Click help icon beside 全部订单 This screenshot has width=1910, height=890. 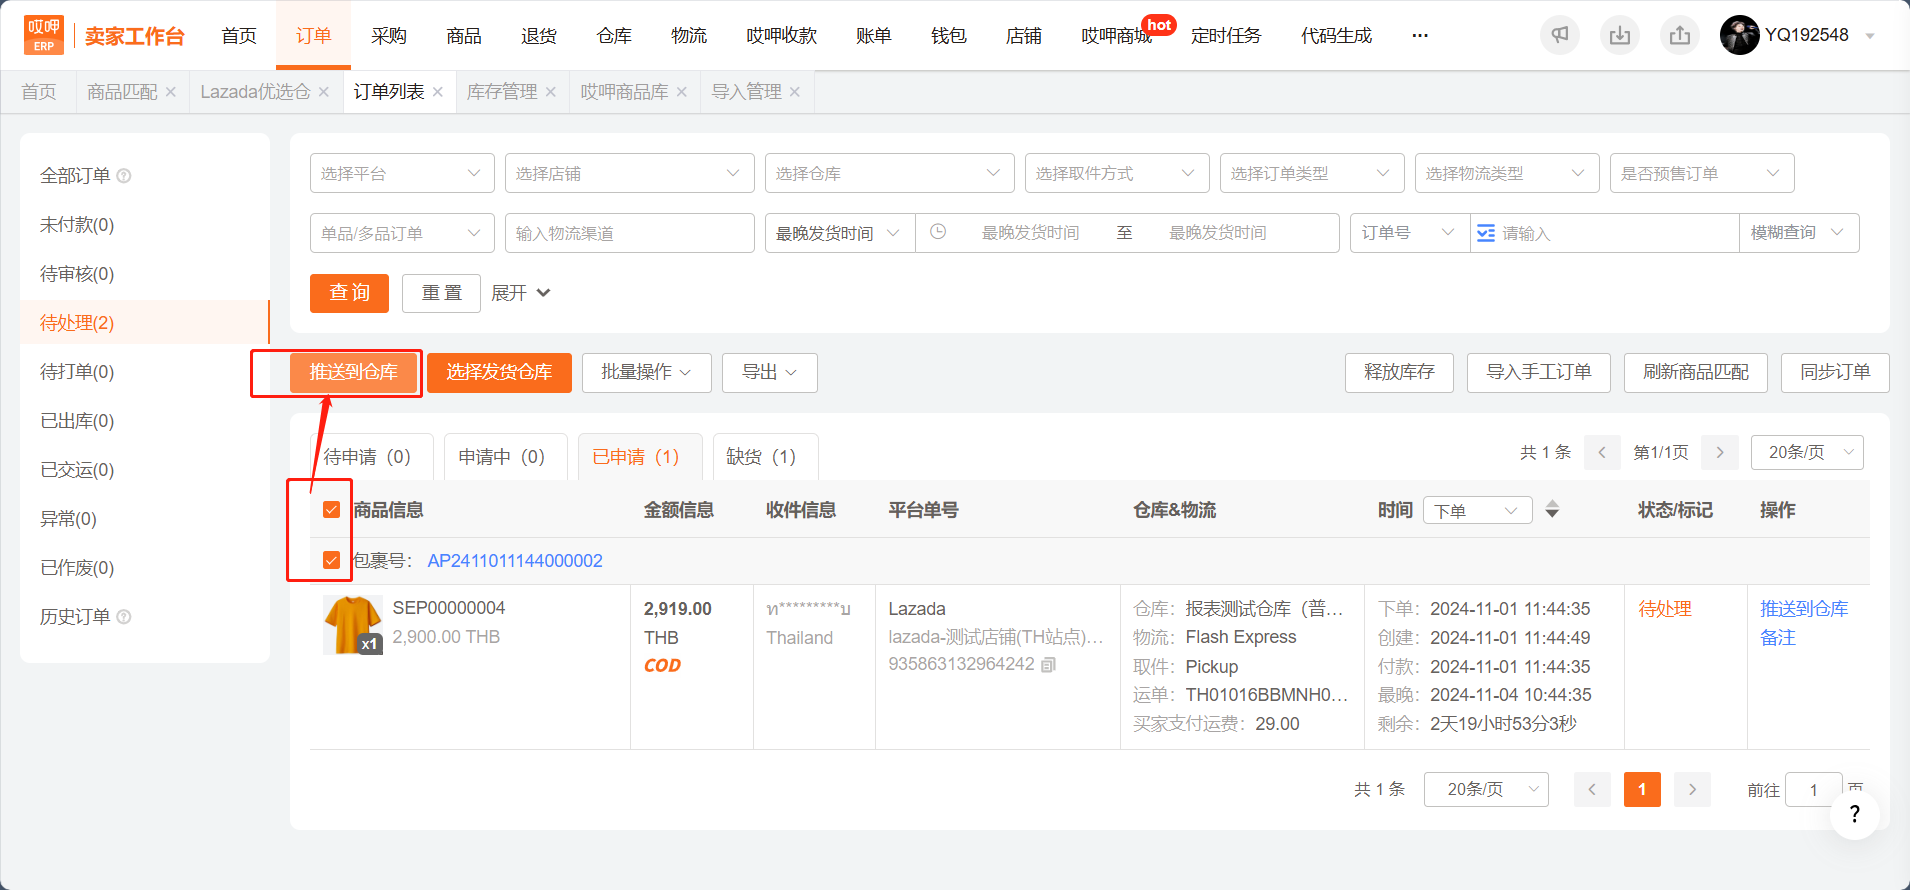pos(124,176)
